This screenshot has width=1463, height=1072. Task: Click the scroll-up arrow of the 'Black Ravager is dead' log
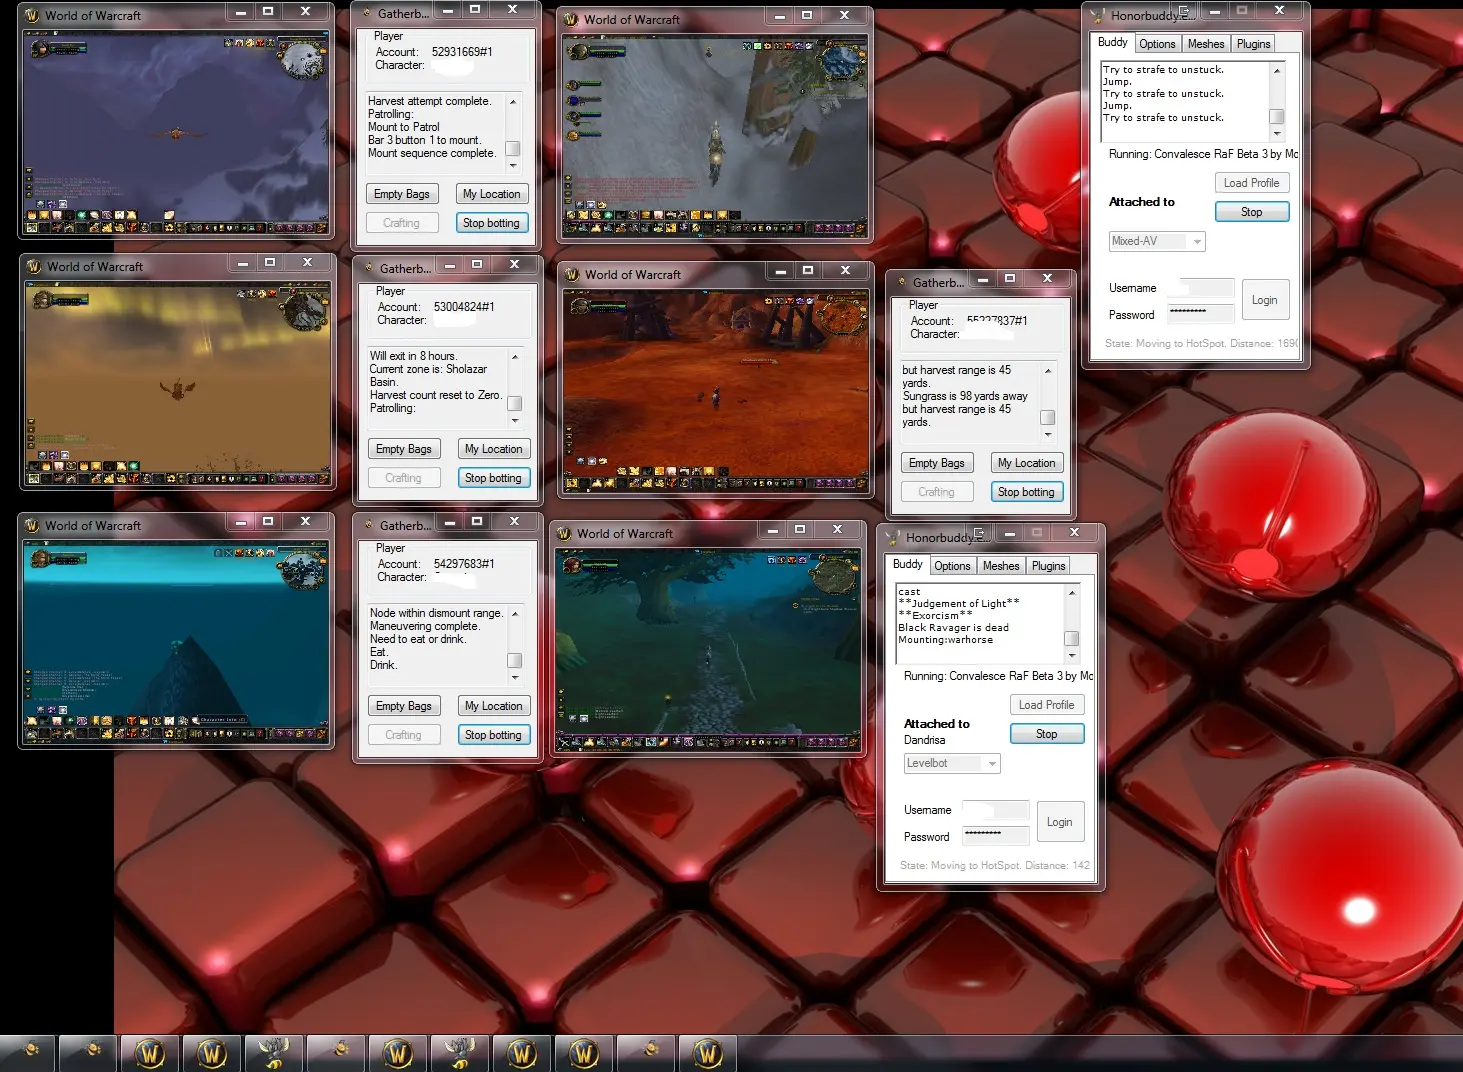point(1072,593)
